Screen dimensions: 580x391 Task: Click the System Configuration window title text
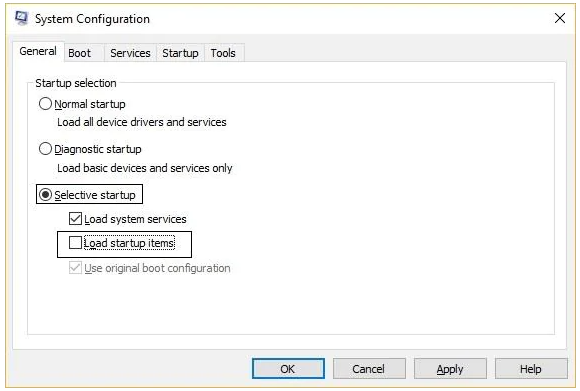(92, 18)
